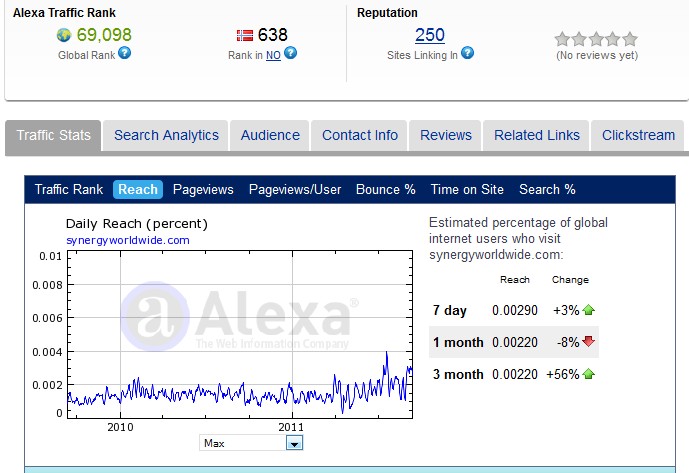
Task: Click the Reputation heading
Action: [387, 13]
